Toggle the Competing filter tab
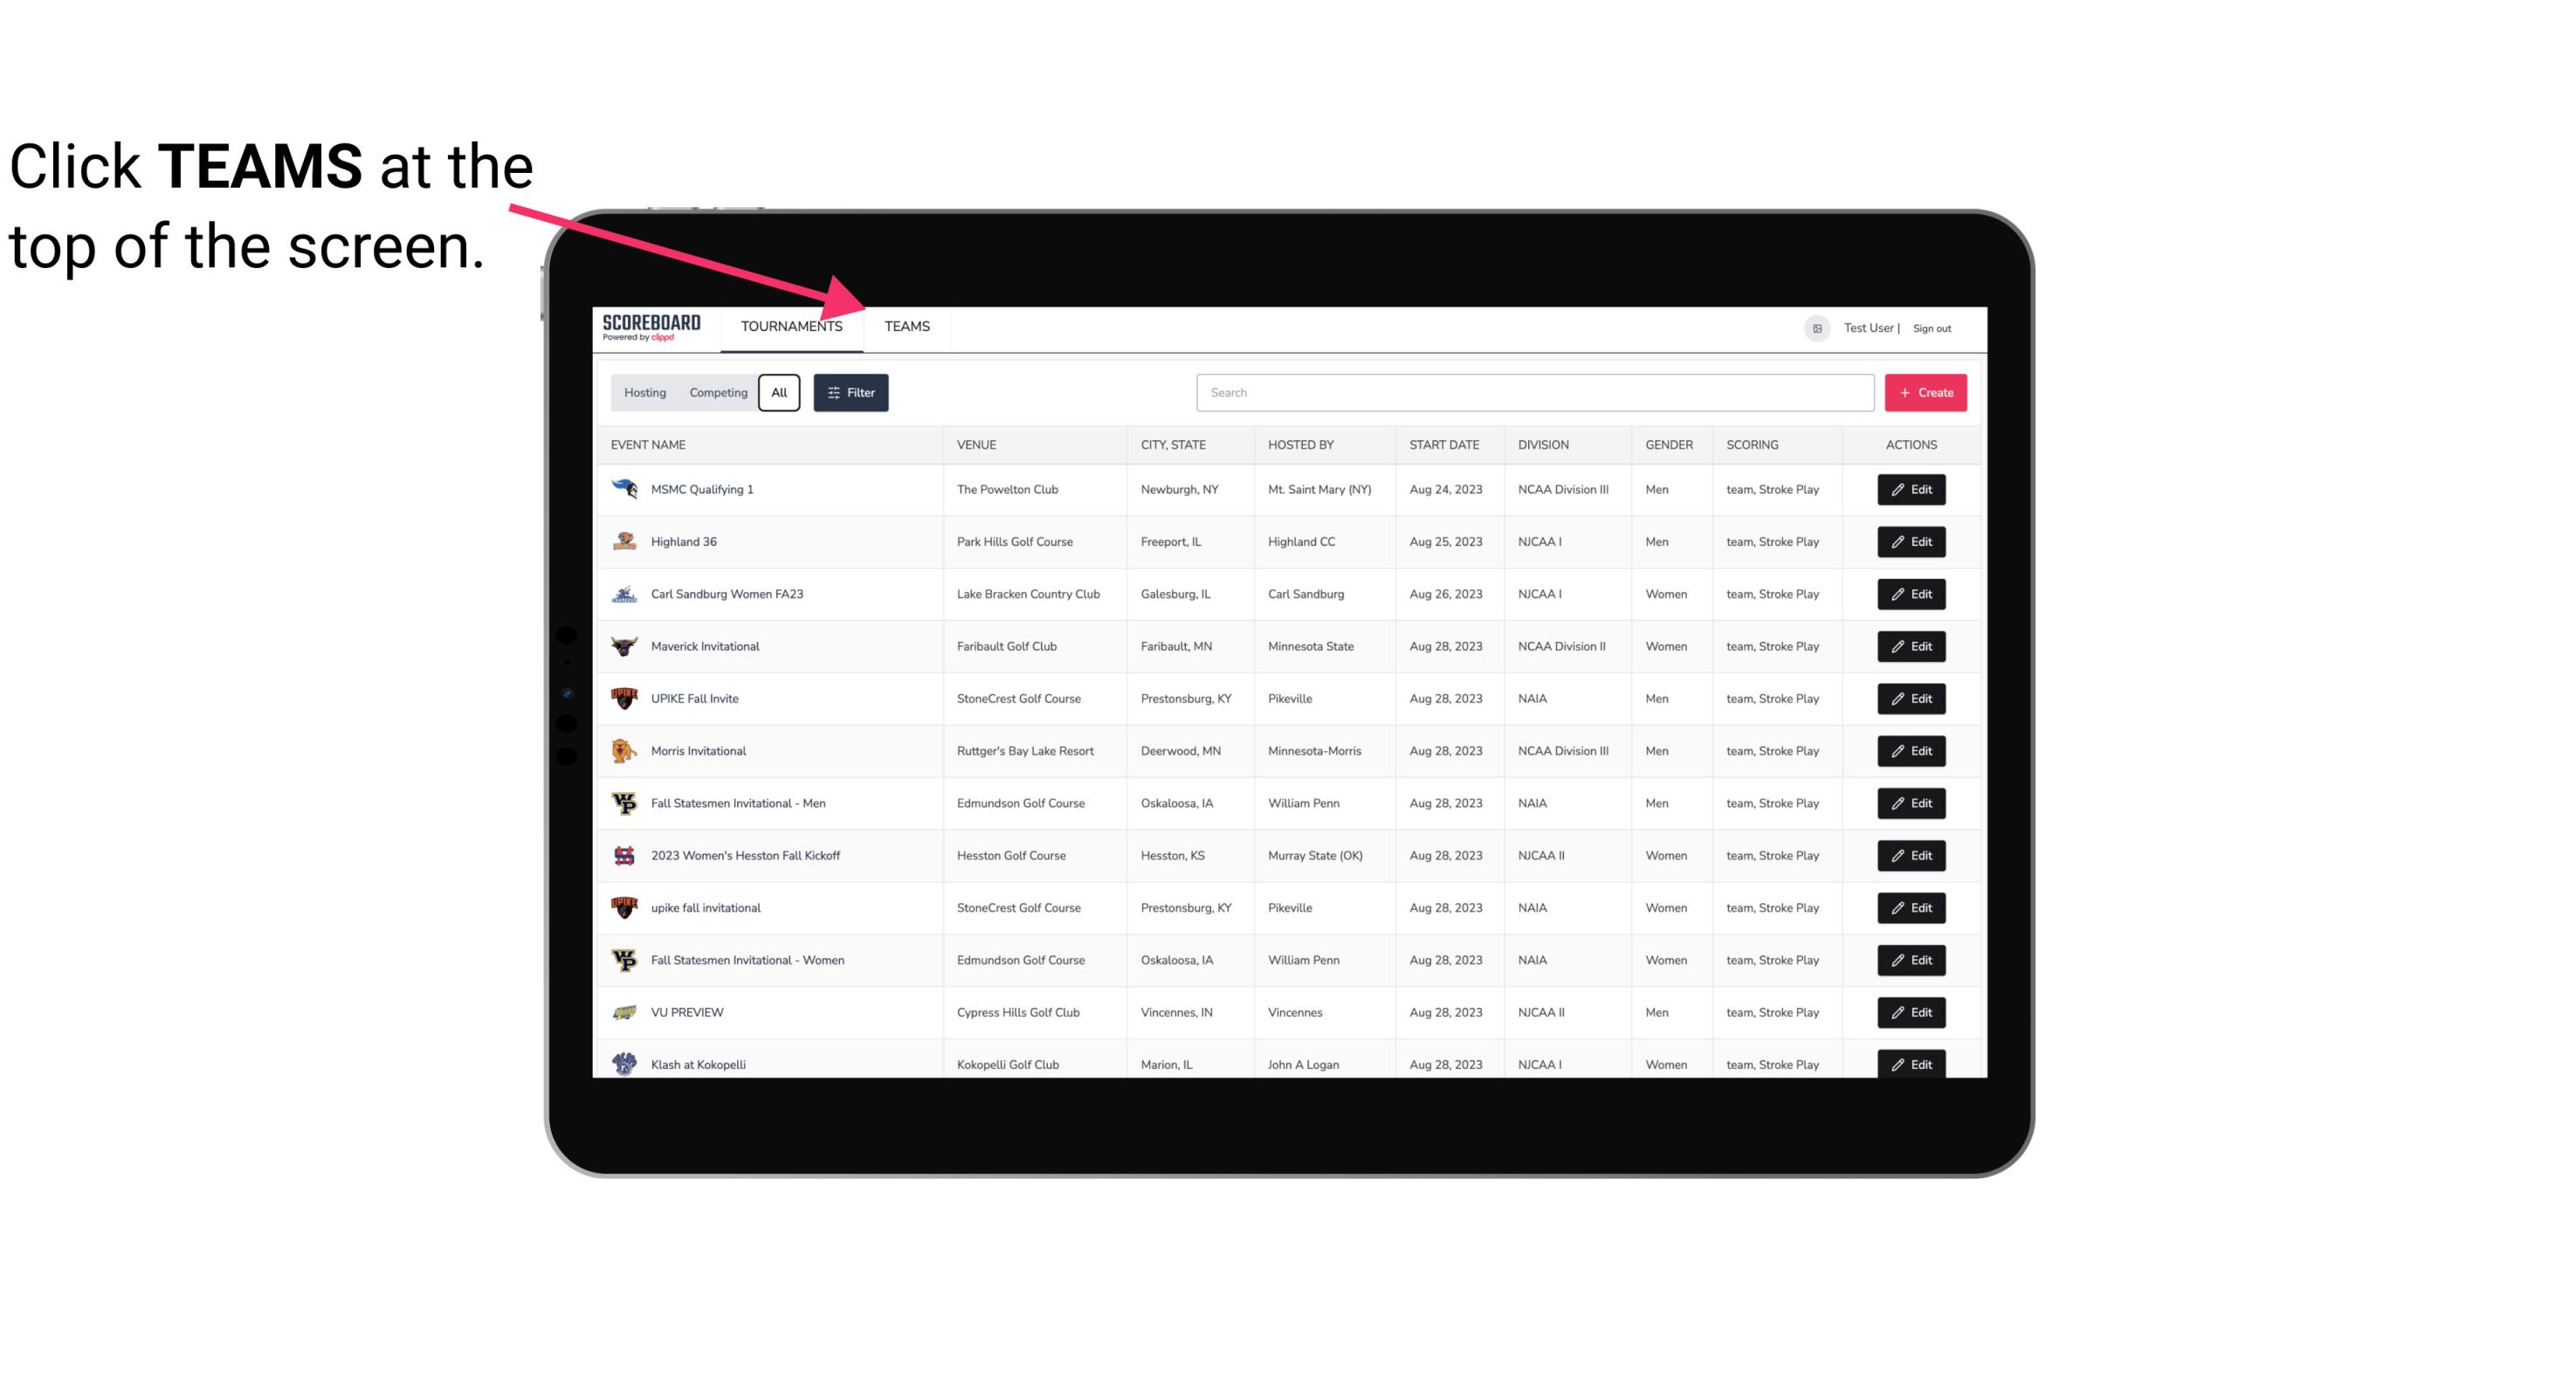Image resolution: width=2576 pixels, height=1386 pixels. click(715, 393)
